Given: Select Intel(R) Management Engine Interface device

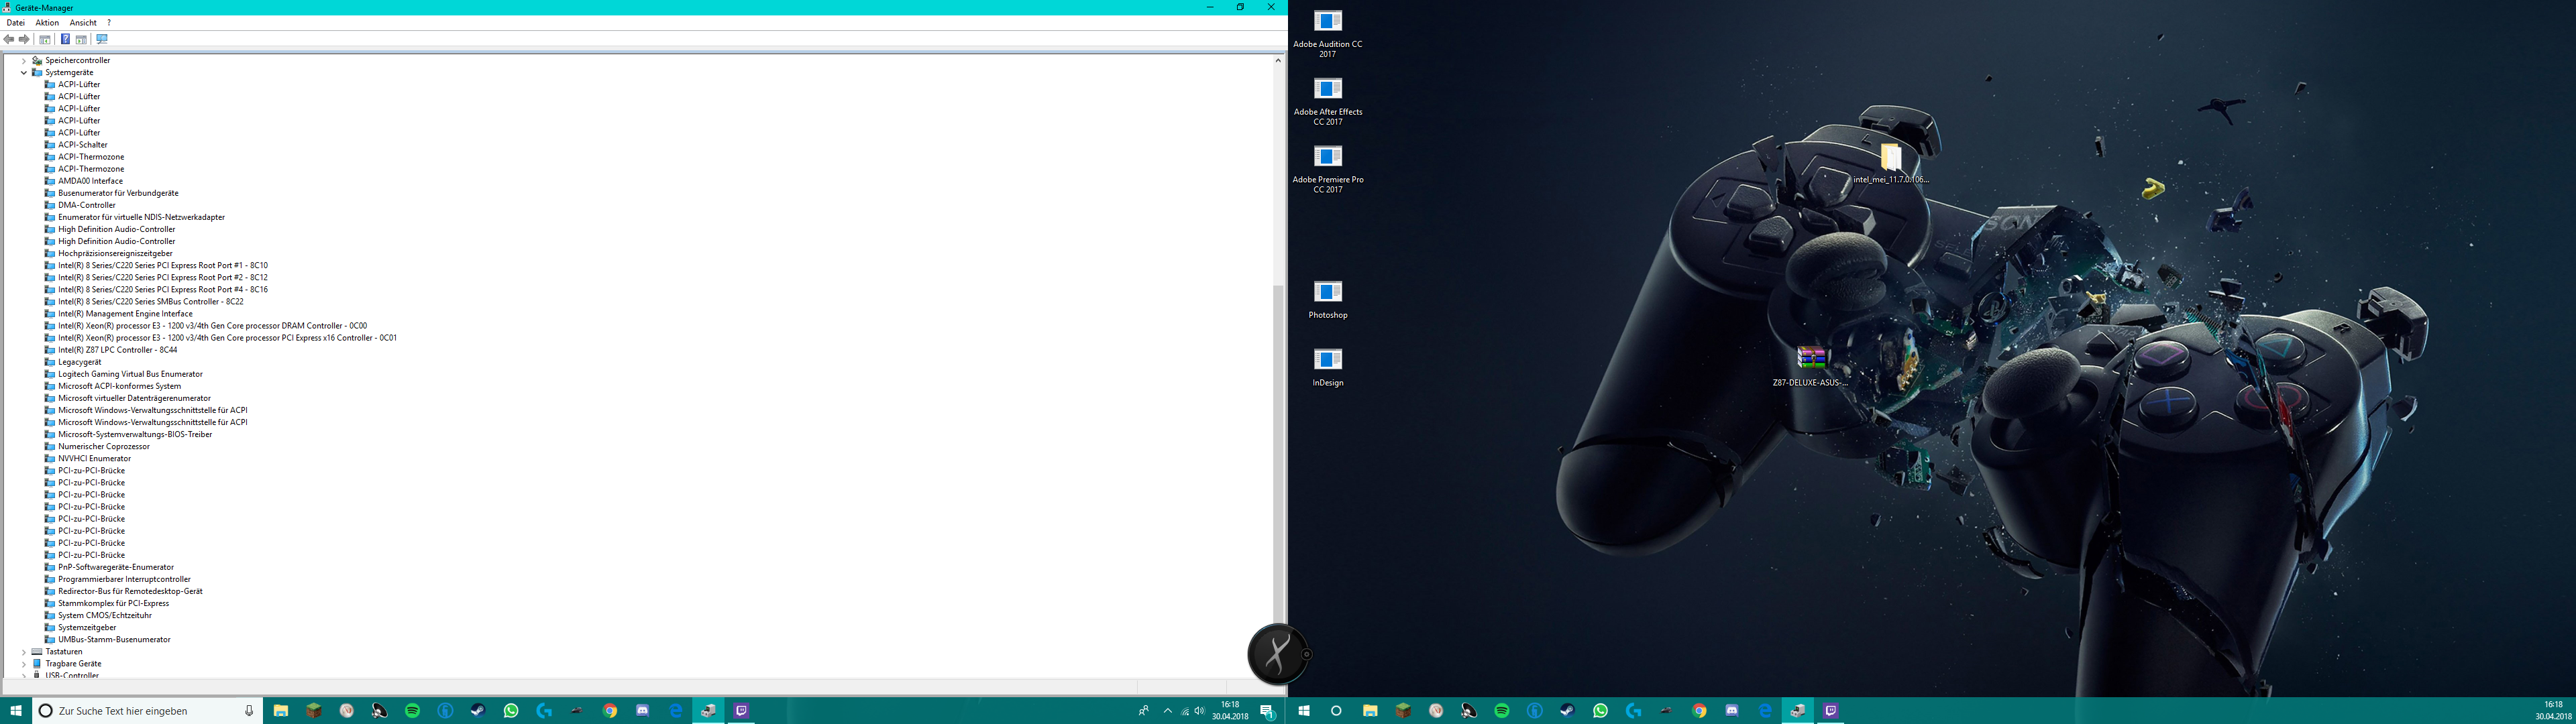Looking at the screenshot, I should point(125,313).
